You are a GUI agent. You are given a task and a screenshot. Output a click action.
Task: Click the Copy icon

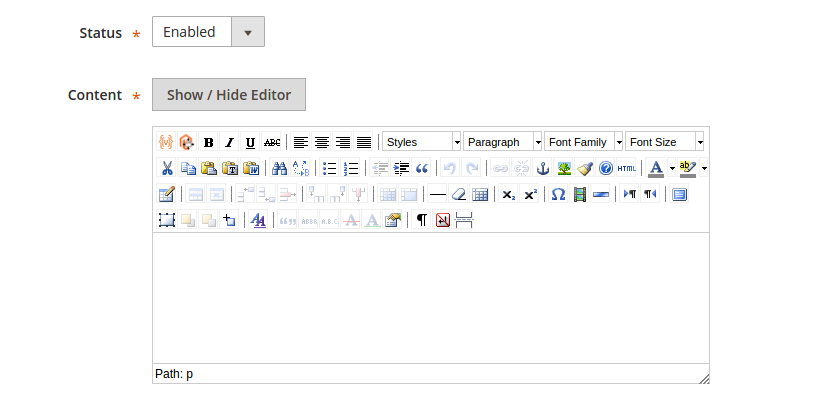[187, 168]
